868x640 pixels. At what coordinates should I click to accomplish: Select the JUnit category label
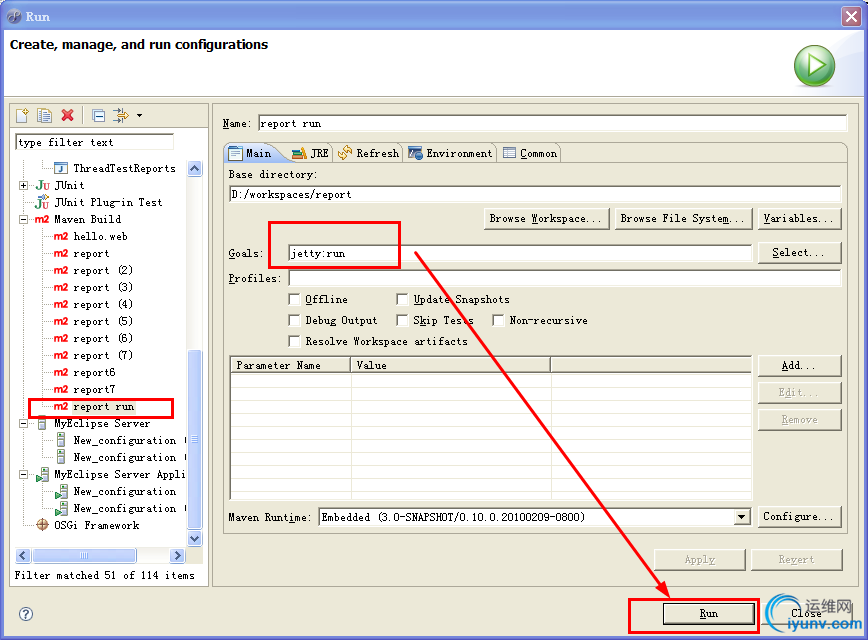69,185
